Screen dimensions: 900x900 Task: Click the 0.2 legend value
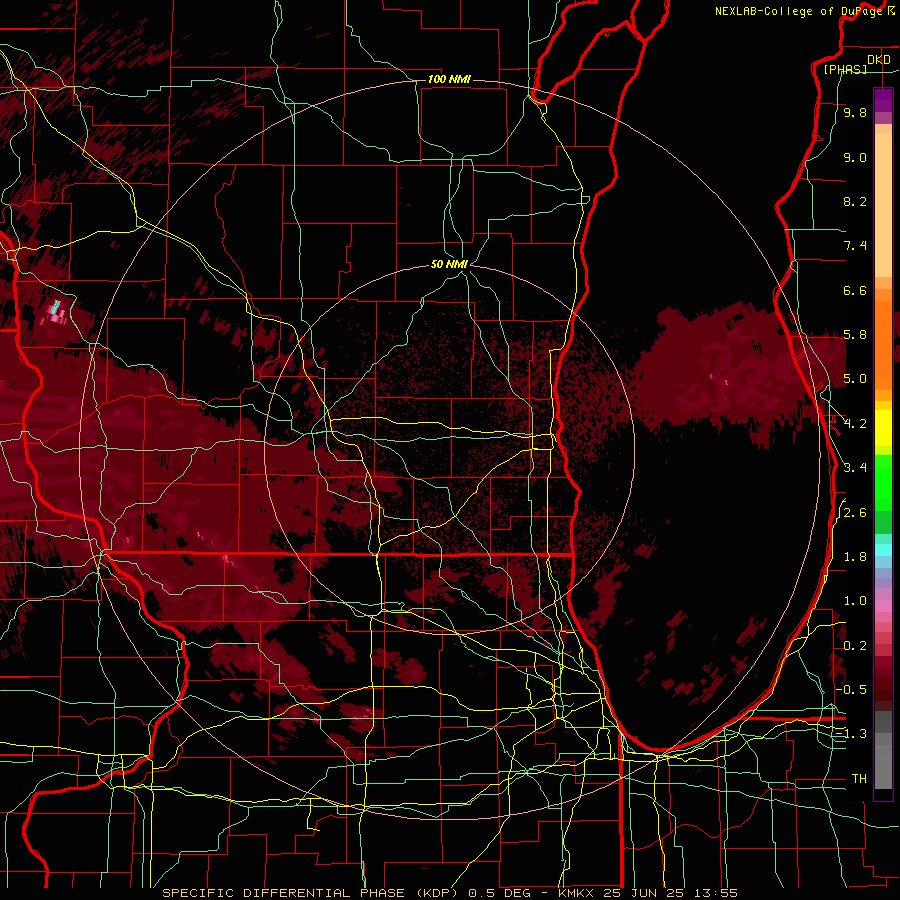pyautogui.click(x=855, y=645)
